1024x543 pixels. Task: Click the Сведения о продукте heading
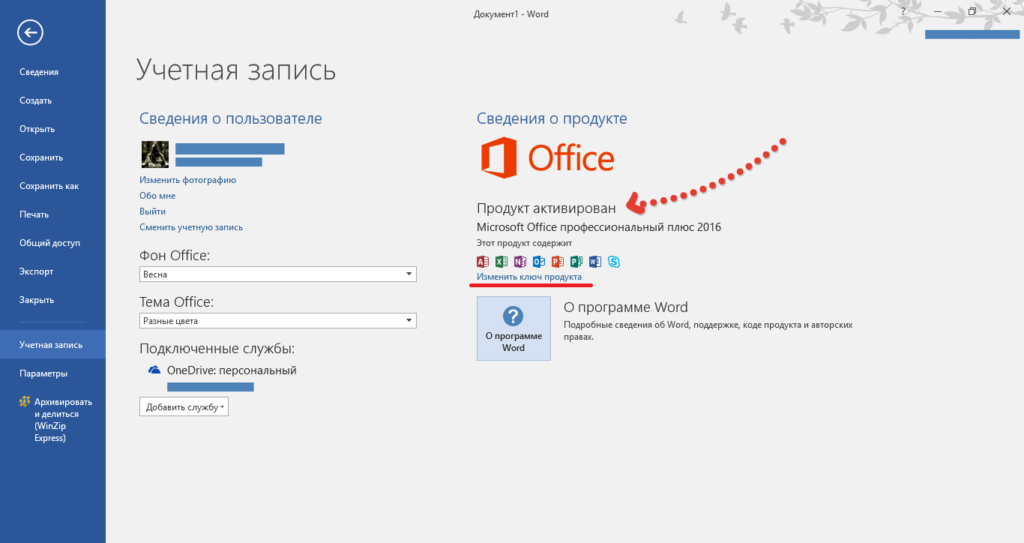[x=552, y=119]
